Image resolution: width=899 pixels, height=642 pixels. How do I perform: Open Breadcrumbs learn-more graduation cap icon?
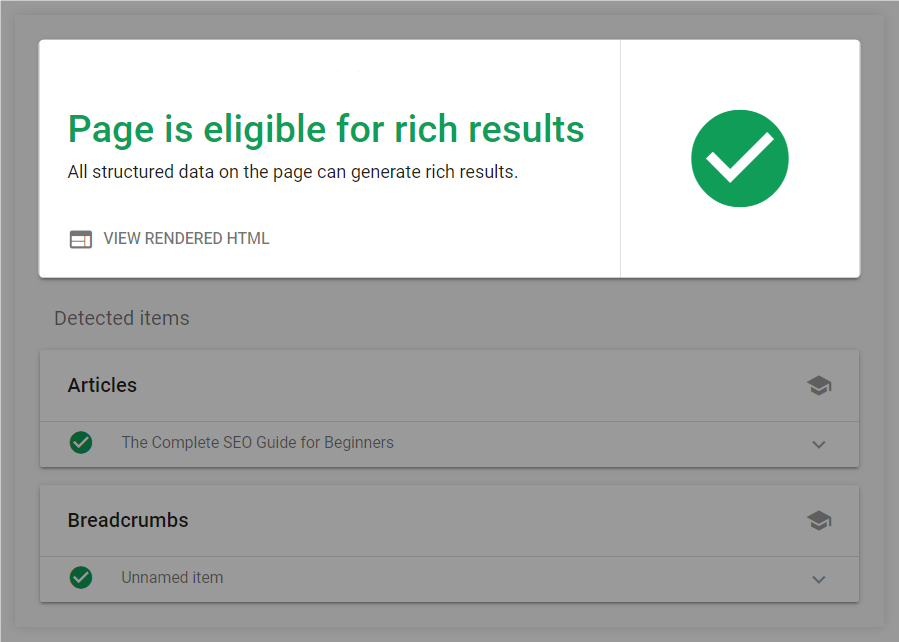(819, 520)
